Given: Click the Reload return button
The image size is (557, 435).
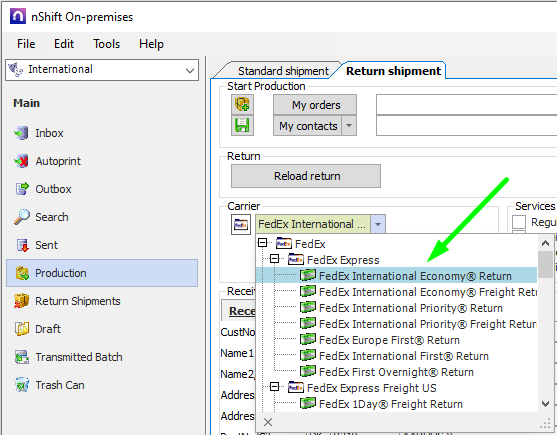Looking at the screenshot, I should [x=306, y=176].
